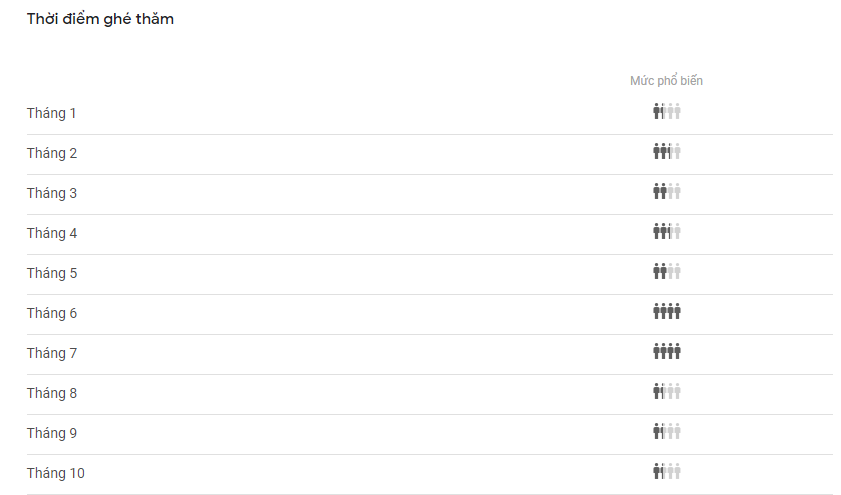Click the popularity icon for Tháng 3
This screenshot has width=841, height=495.
pos(666,191)
